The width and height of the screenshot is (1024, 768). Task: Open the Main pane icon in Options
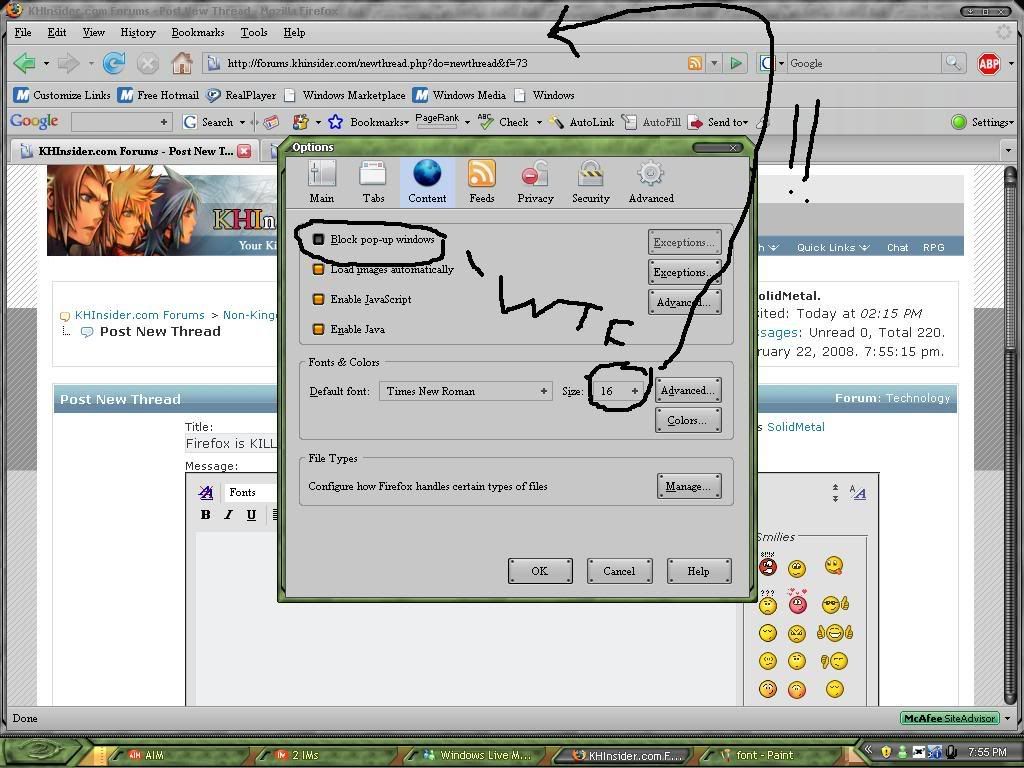(x=321, y=182)
